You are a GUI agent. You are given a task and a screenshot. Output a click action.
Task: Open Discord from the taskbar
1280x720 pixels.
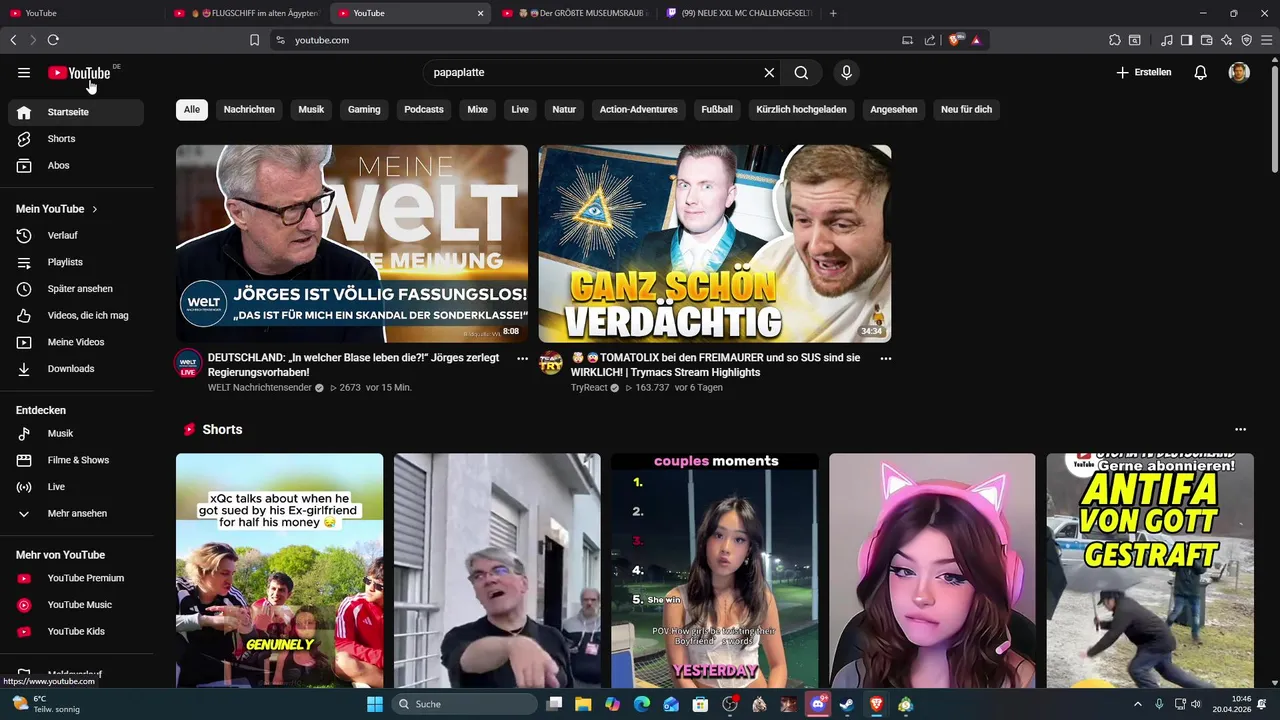pos(818,704)
